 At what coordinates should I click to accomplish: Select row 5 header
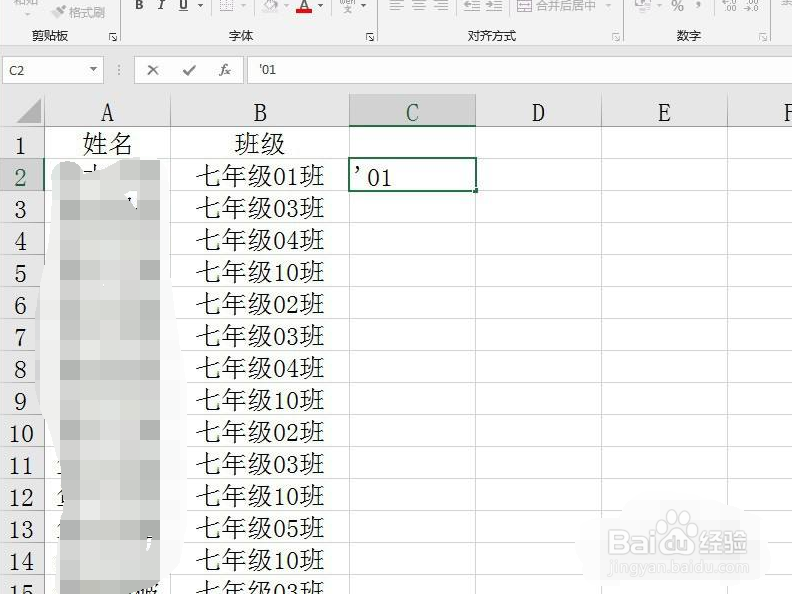(x=22, y=273)
